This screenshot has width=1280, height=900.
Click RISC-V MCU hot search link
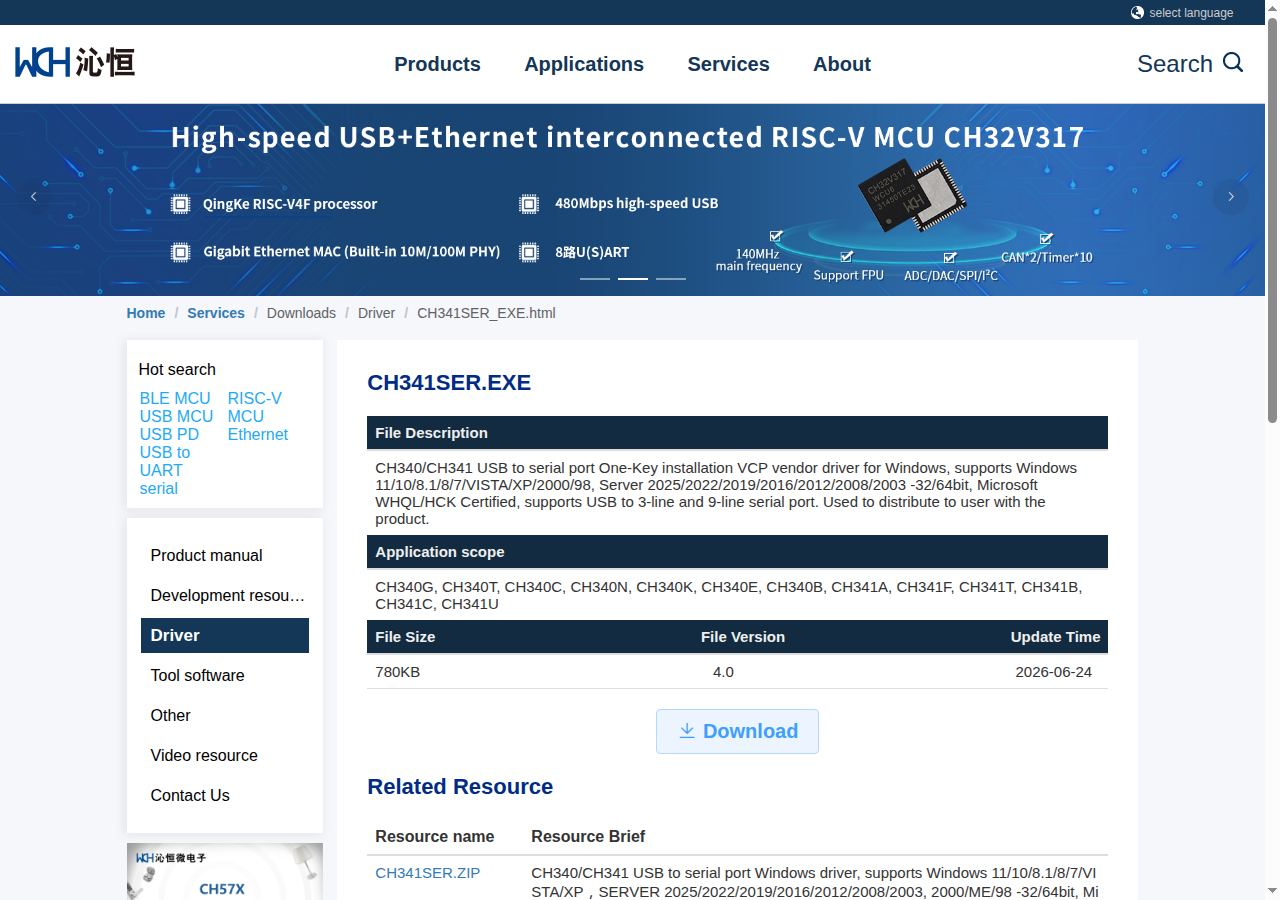pos(254,407)
